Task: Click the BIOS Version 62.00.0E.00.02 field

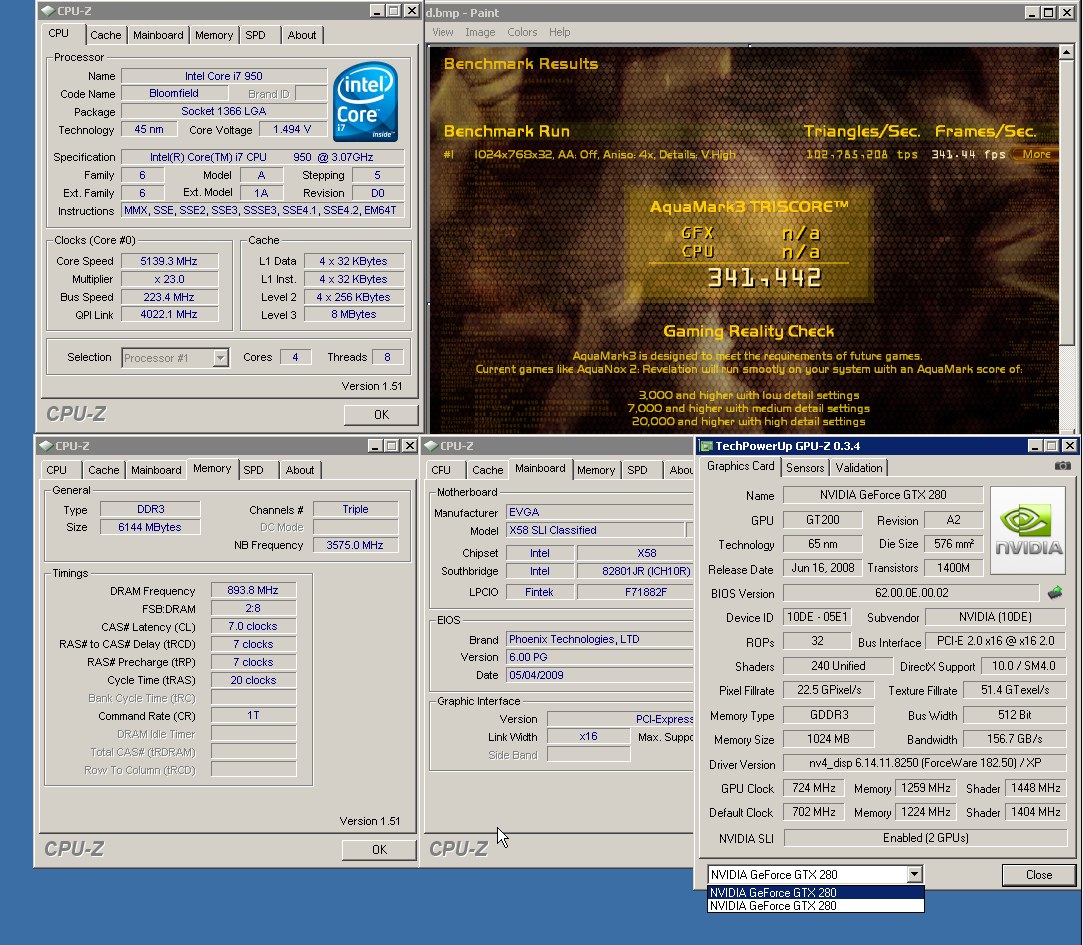Action: click(911, 593)
